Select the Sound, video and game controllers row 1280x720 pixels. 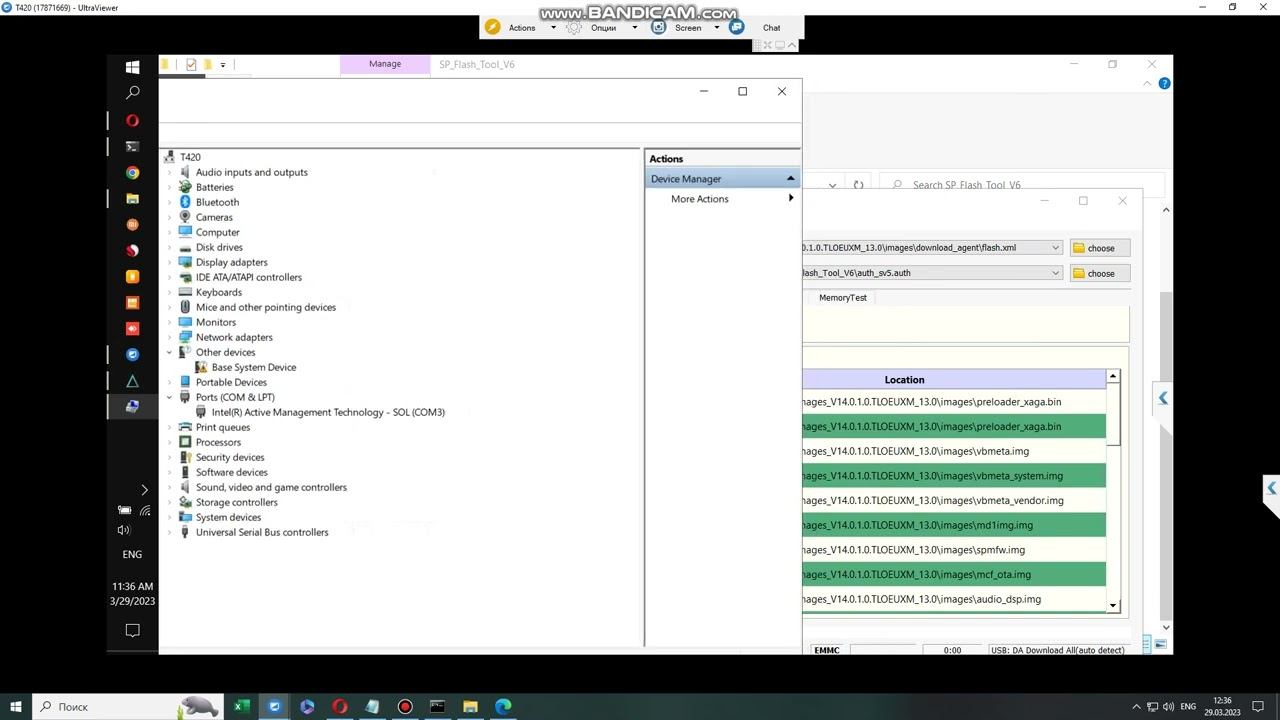(x=271, y=487)
